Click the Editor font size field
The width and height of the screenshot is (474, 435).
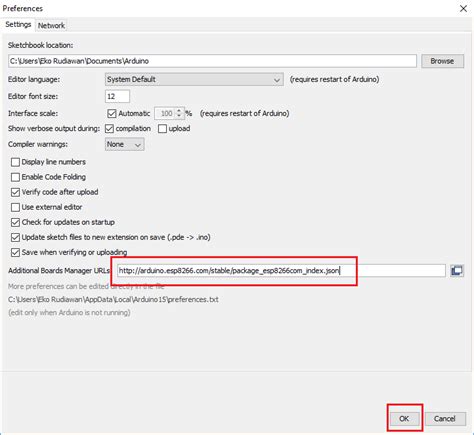tap(117, 96)
